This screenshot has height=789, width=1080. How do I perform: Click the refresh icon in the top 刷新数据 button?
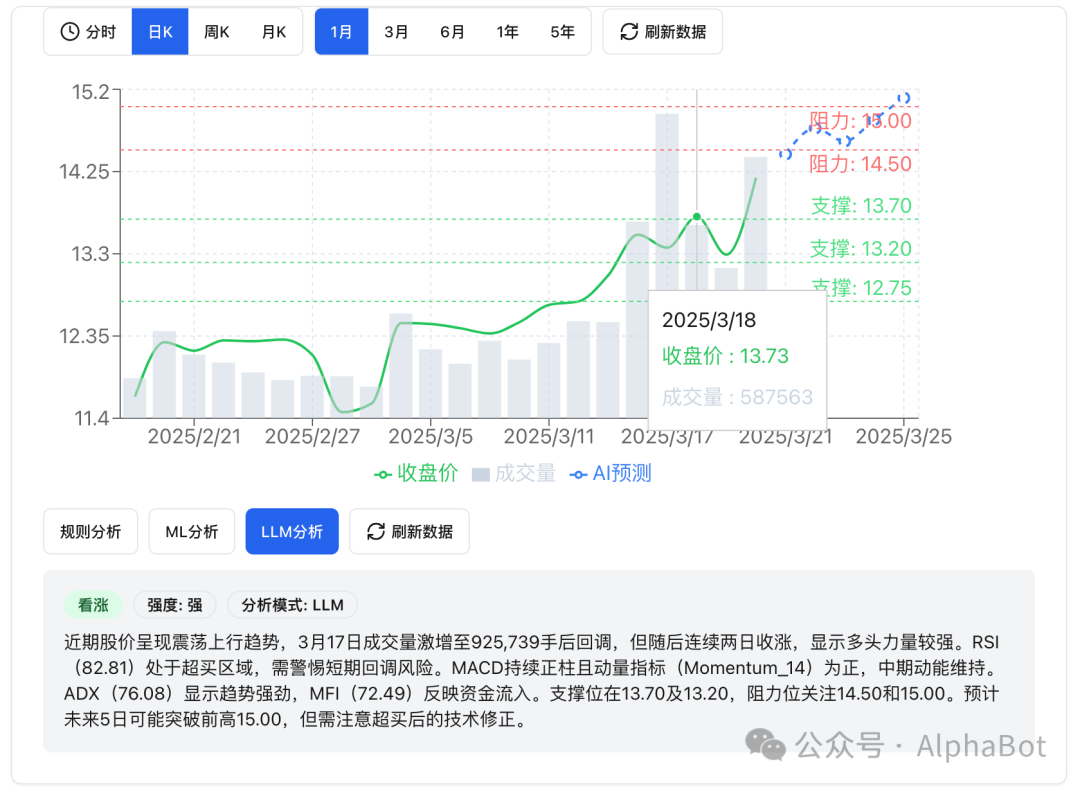click(628, 31)
